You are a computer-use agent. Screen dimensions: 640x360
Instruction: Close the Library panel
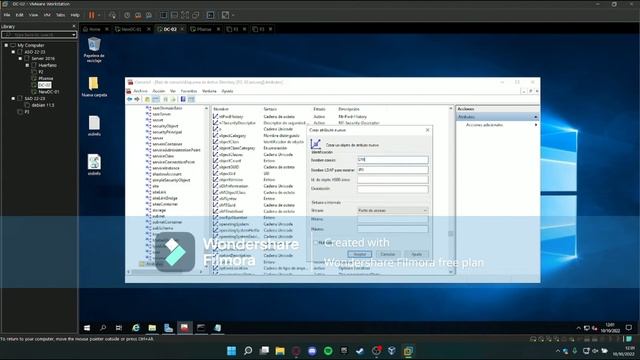click(74, 26)
